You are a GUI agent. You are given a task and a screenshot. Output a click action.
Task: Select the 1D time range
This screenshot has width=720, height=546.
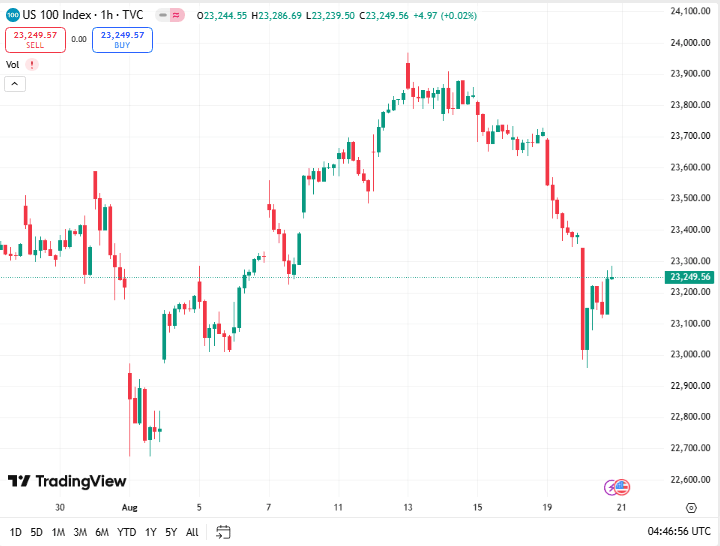coord(15,532)
